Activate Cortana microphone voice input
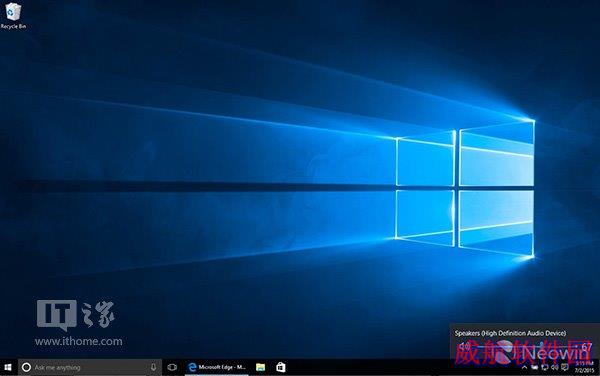This screenshot has height=376, width=600. [x=153, y=368]
